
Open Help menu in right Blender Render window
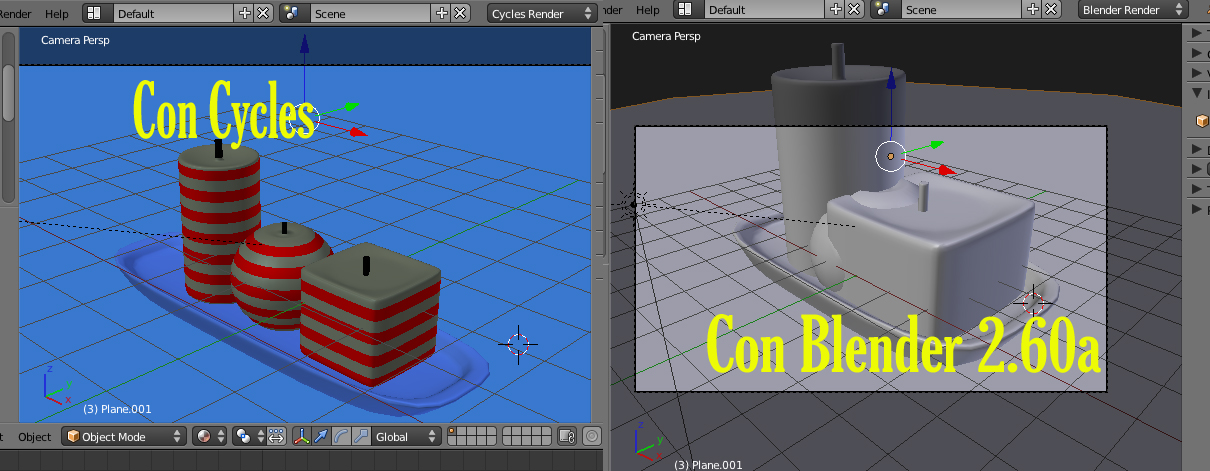click(x=648, y=10)
